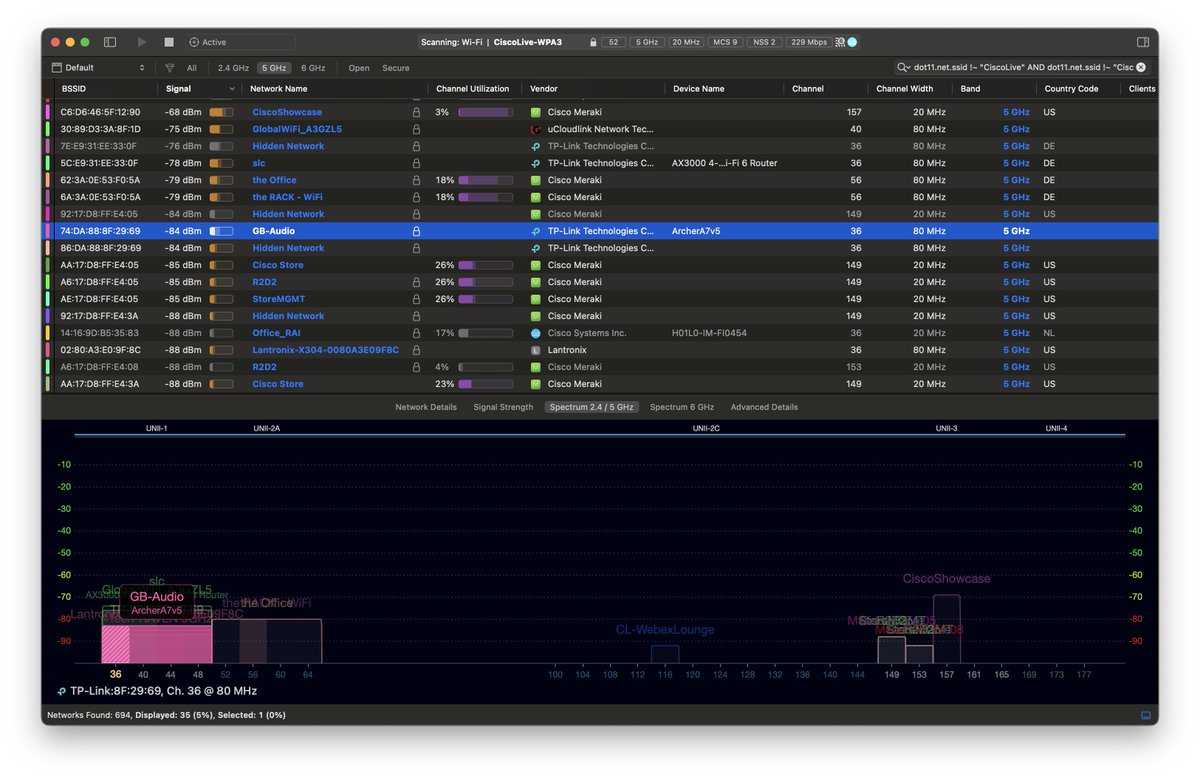This screenshot has height=780, width=1200.
Task: Click the Cisco Meraki icon in CiscoShowcase row
Action: click(x=536, y=112)
